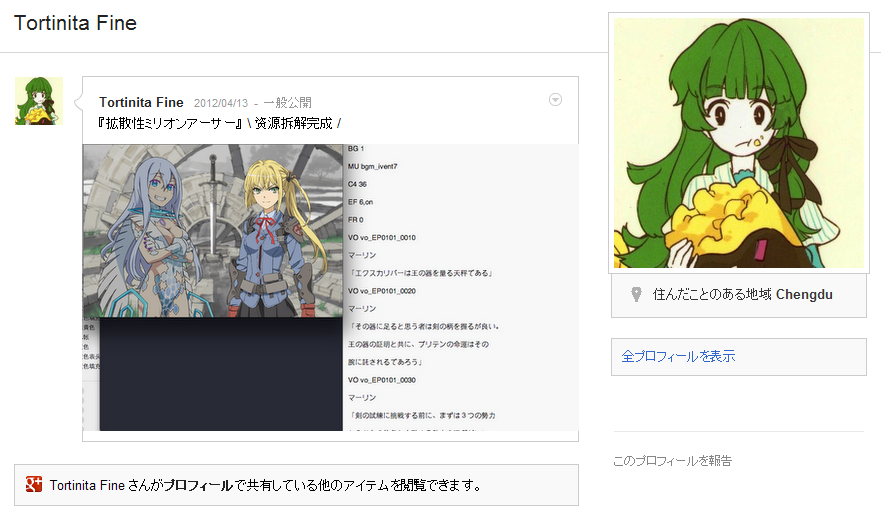Click the 一般公開 visibility label
The width and height of the screenshot is (881, 511).
click(288, 103)
